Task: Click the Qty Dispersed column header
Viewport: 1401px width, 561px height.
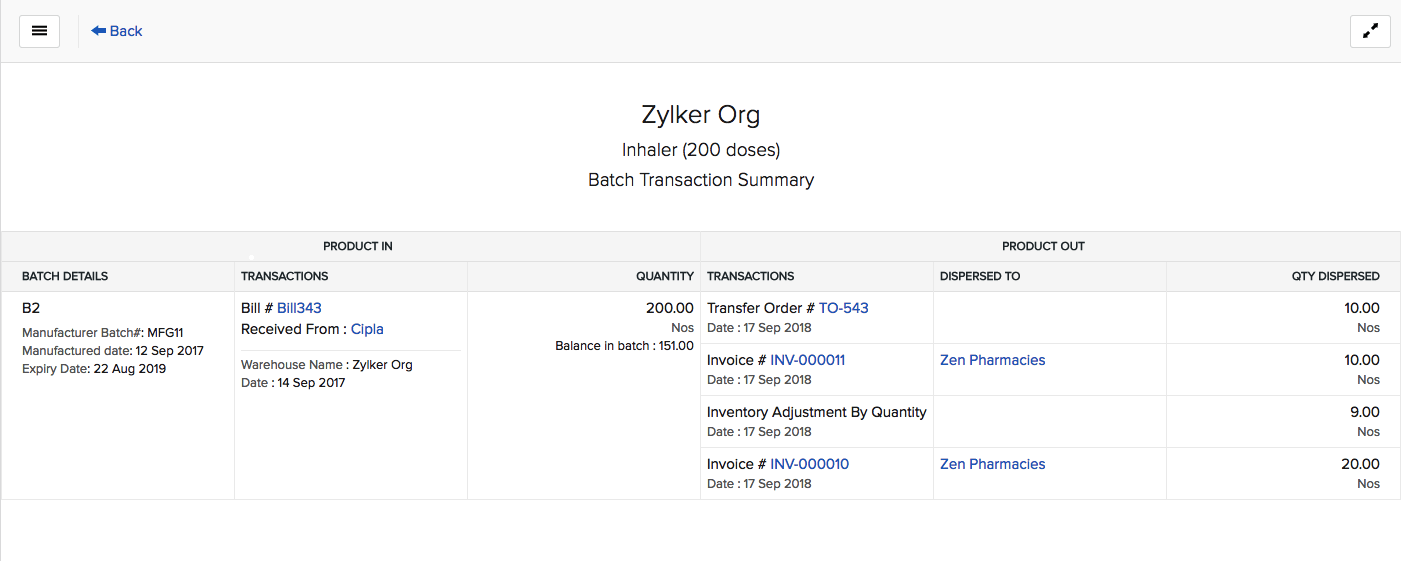Action: click(x=1335, y=276)
